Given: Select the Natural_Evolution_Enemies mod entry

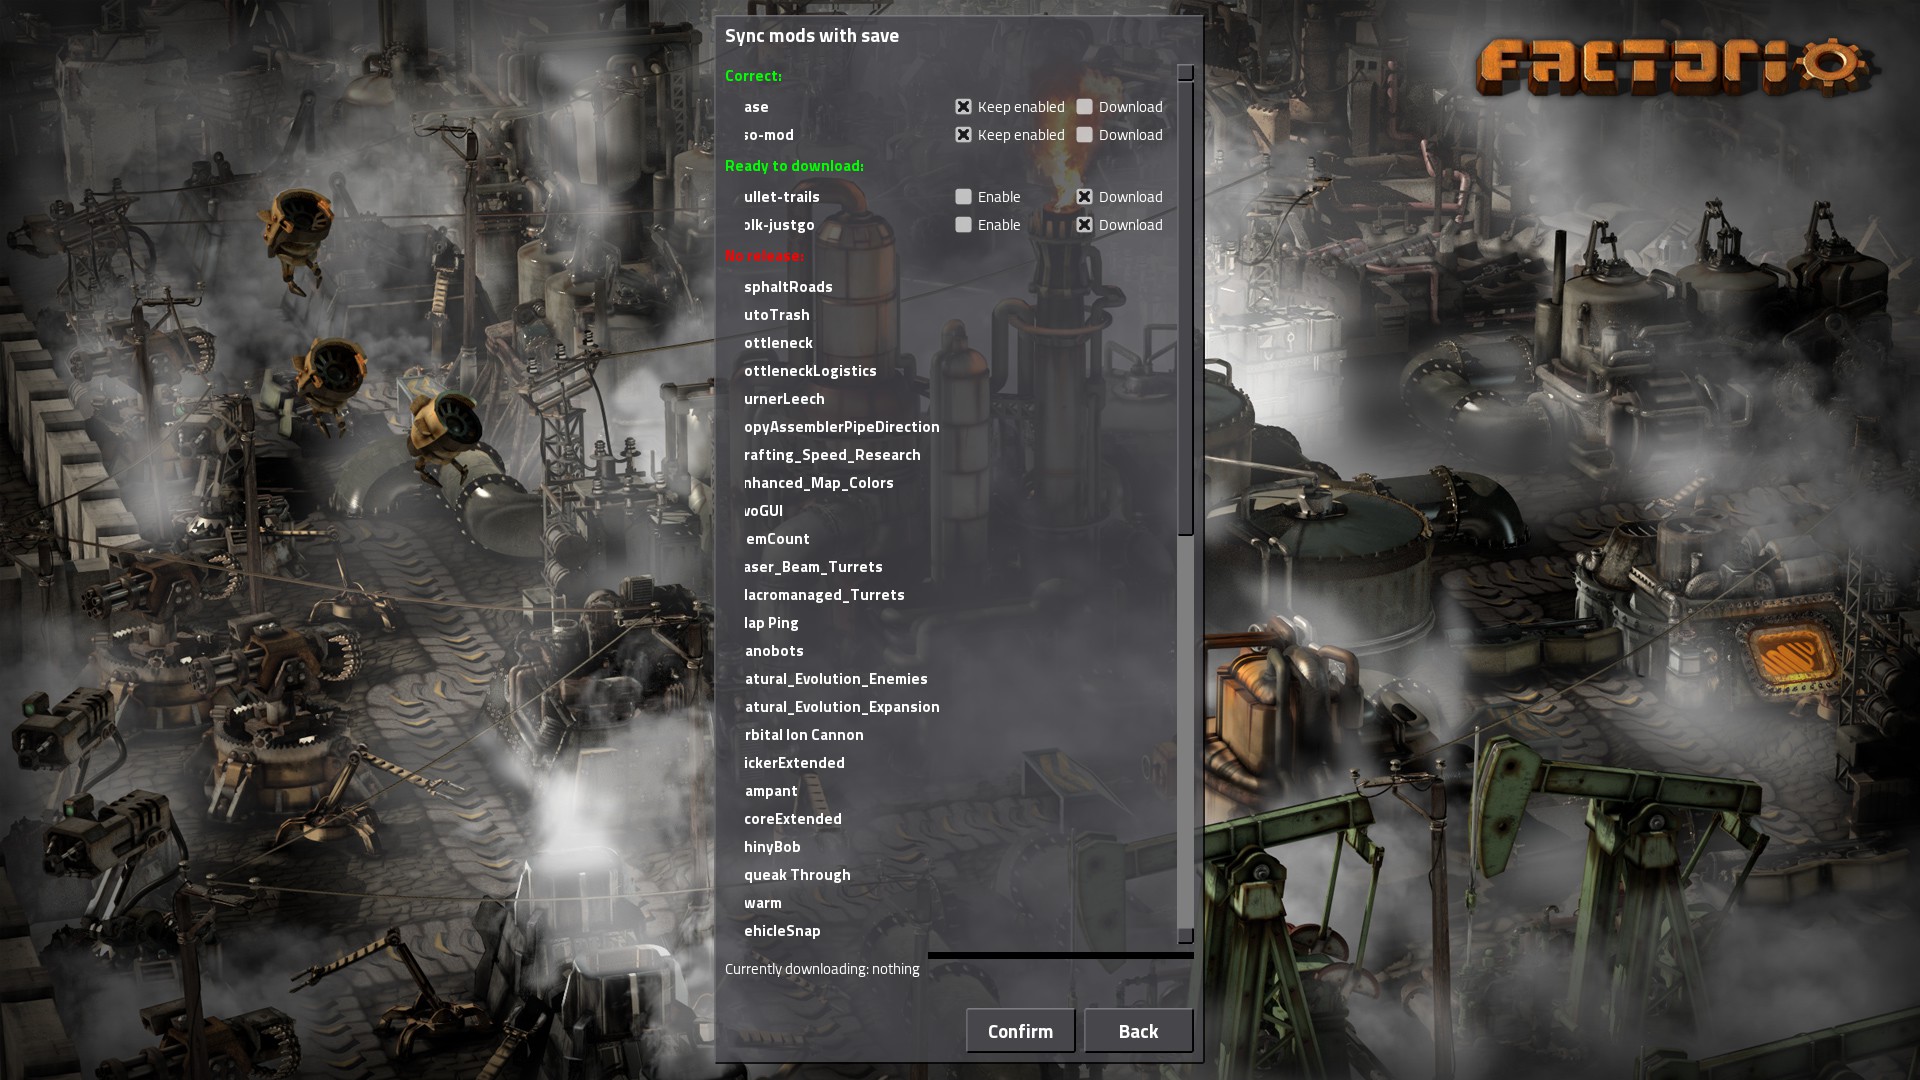Looking at the screenshot, I should [x=836, y=679].
